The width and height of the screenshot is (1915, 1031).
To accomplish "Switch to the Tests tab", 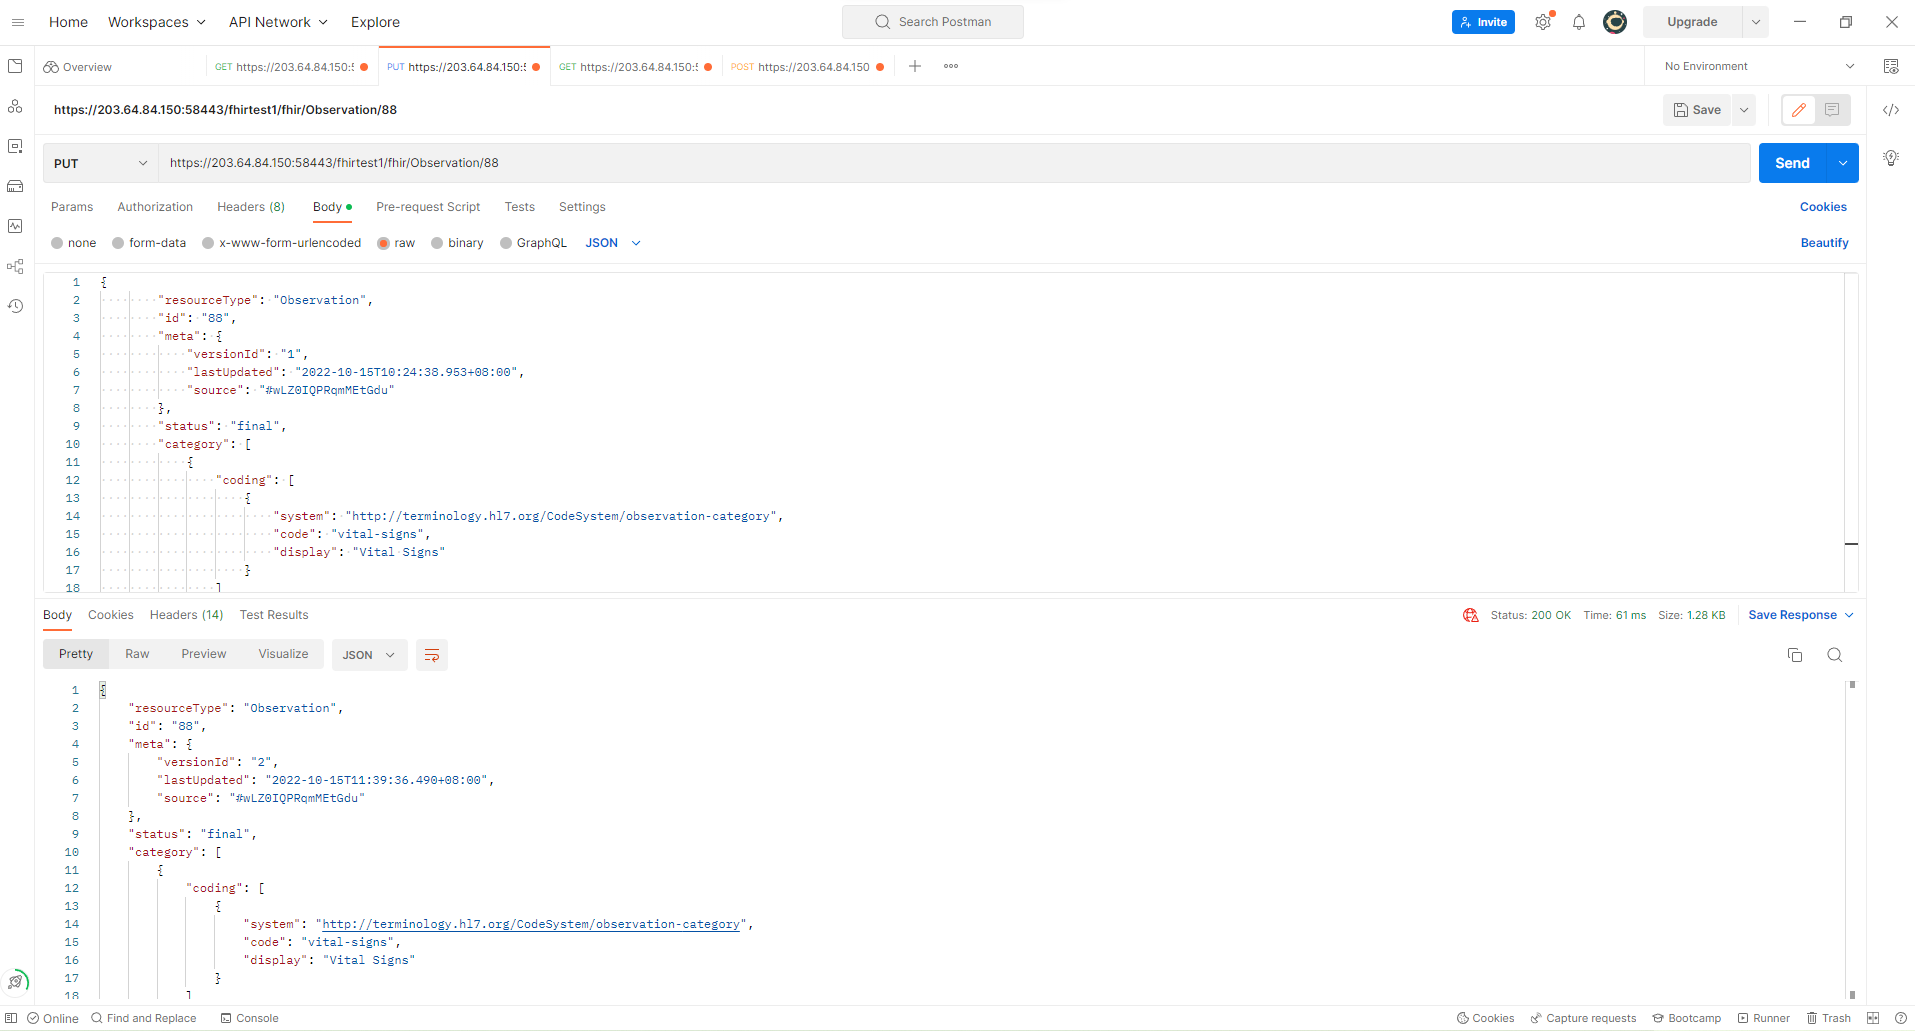I will (520, 207).
